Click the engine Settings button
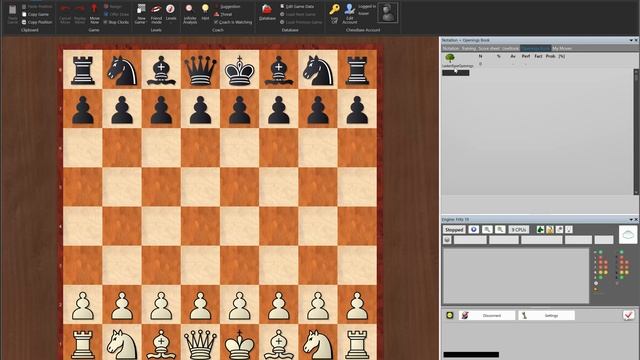 click(x=547, y=315)
